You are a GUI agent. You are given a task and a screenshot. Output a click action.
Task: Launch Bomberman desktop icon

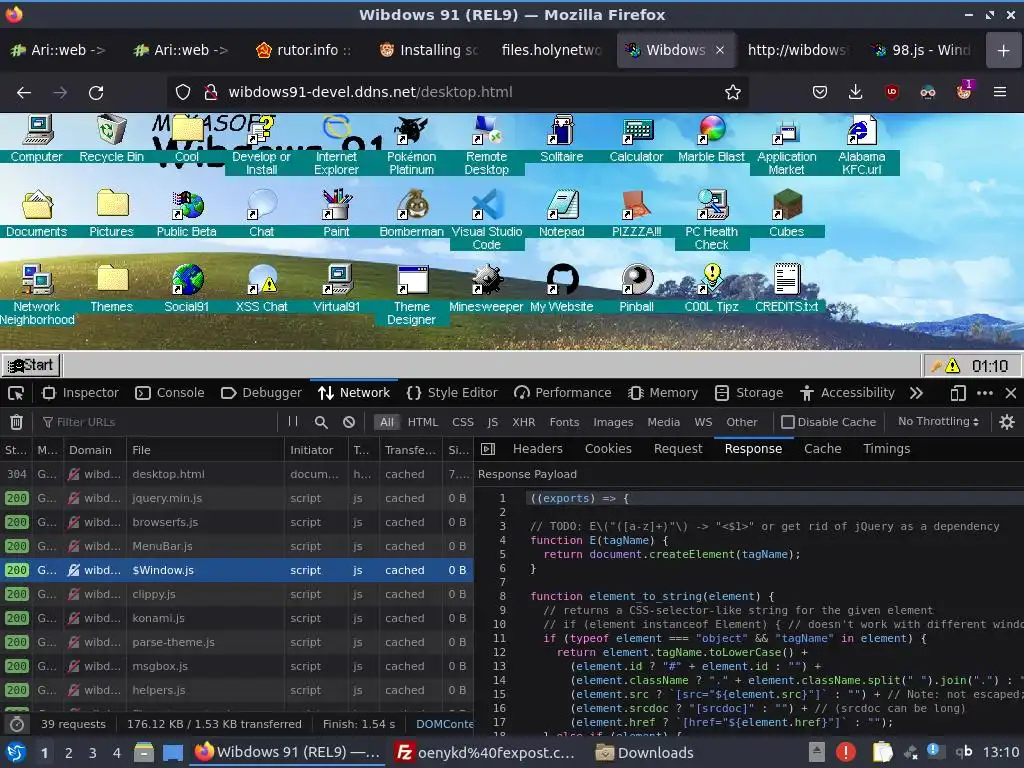[411, 213]
